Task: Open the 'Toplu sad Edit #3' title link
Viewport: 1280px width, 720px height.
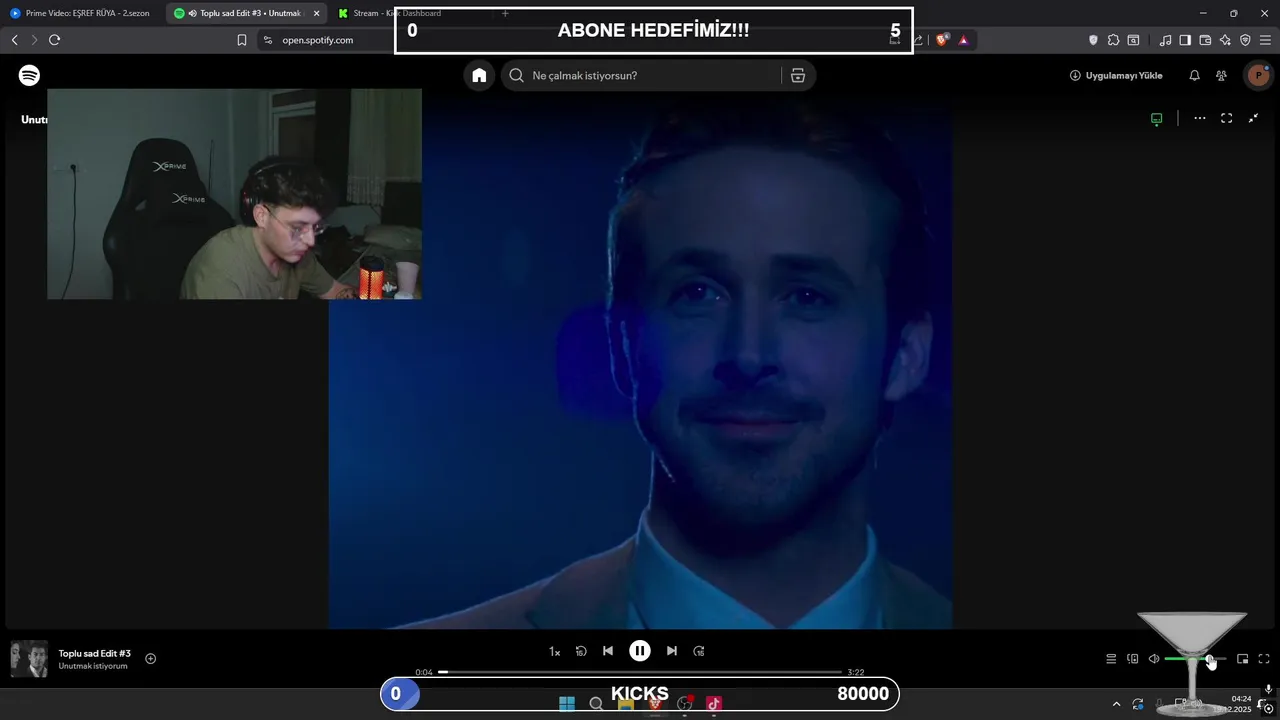Action: (x=94, y=653)
